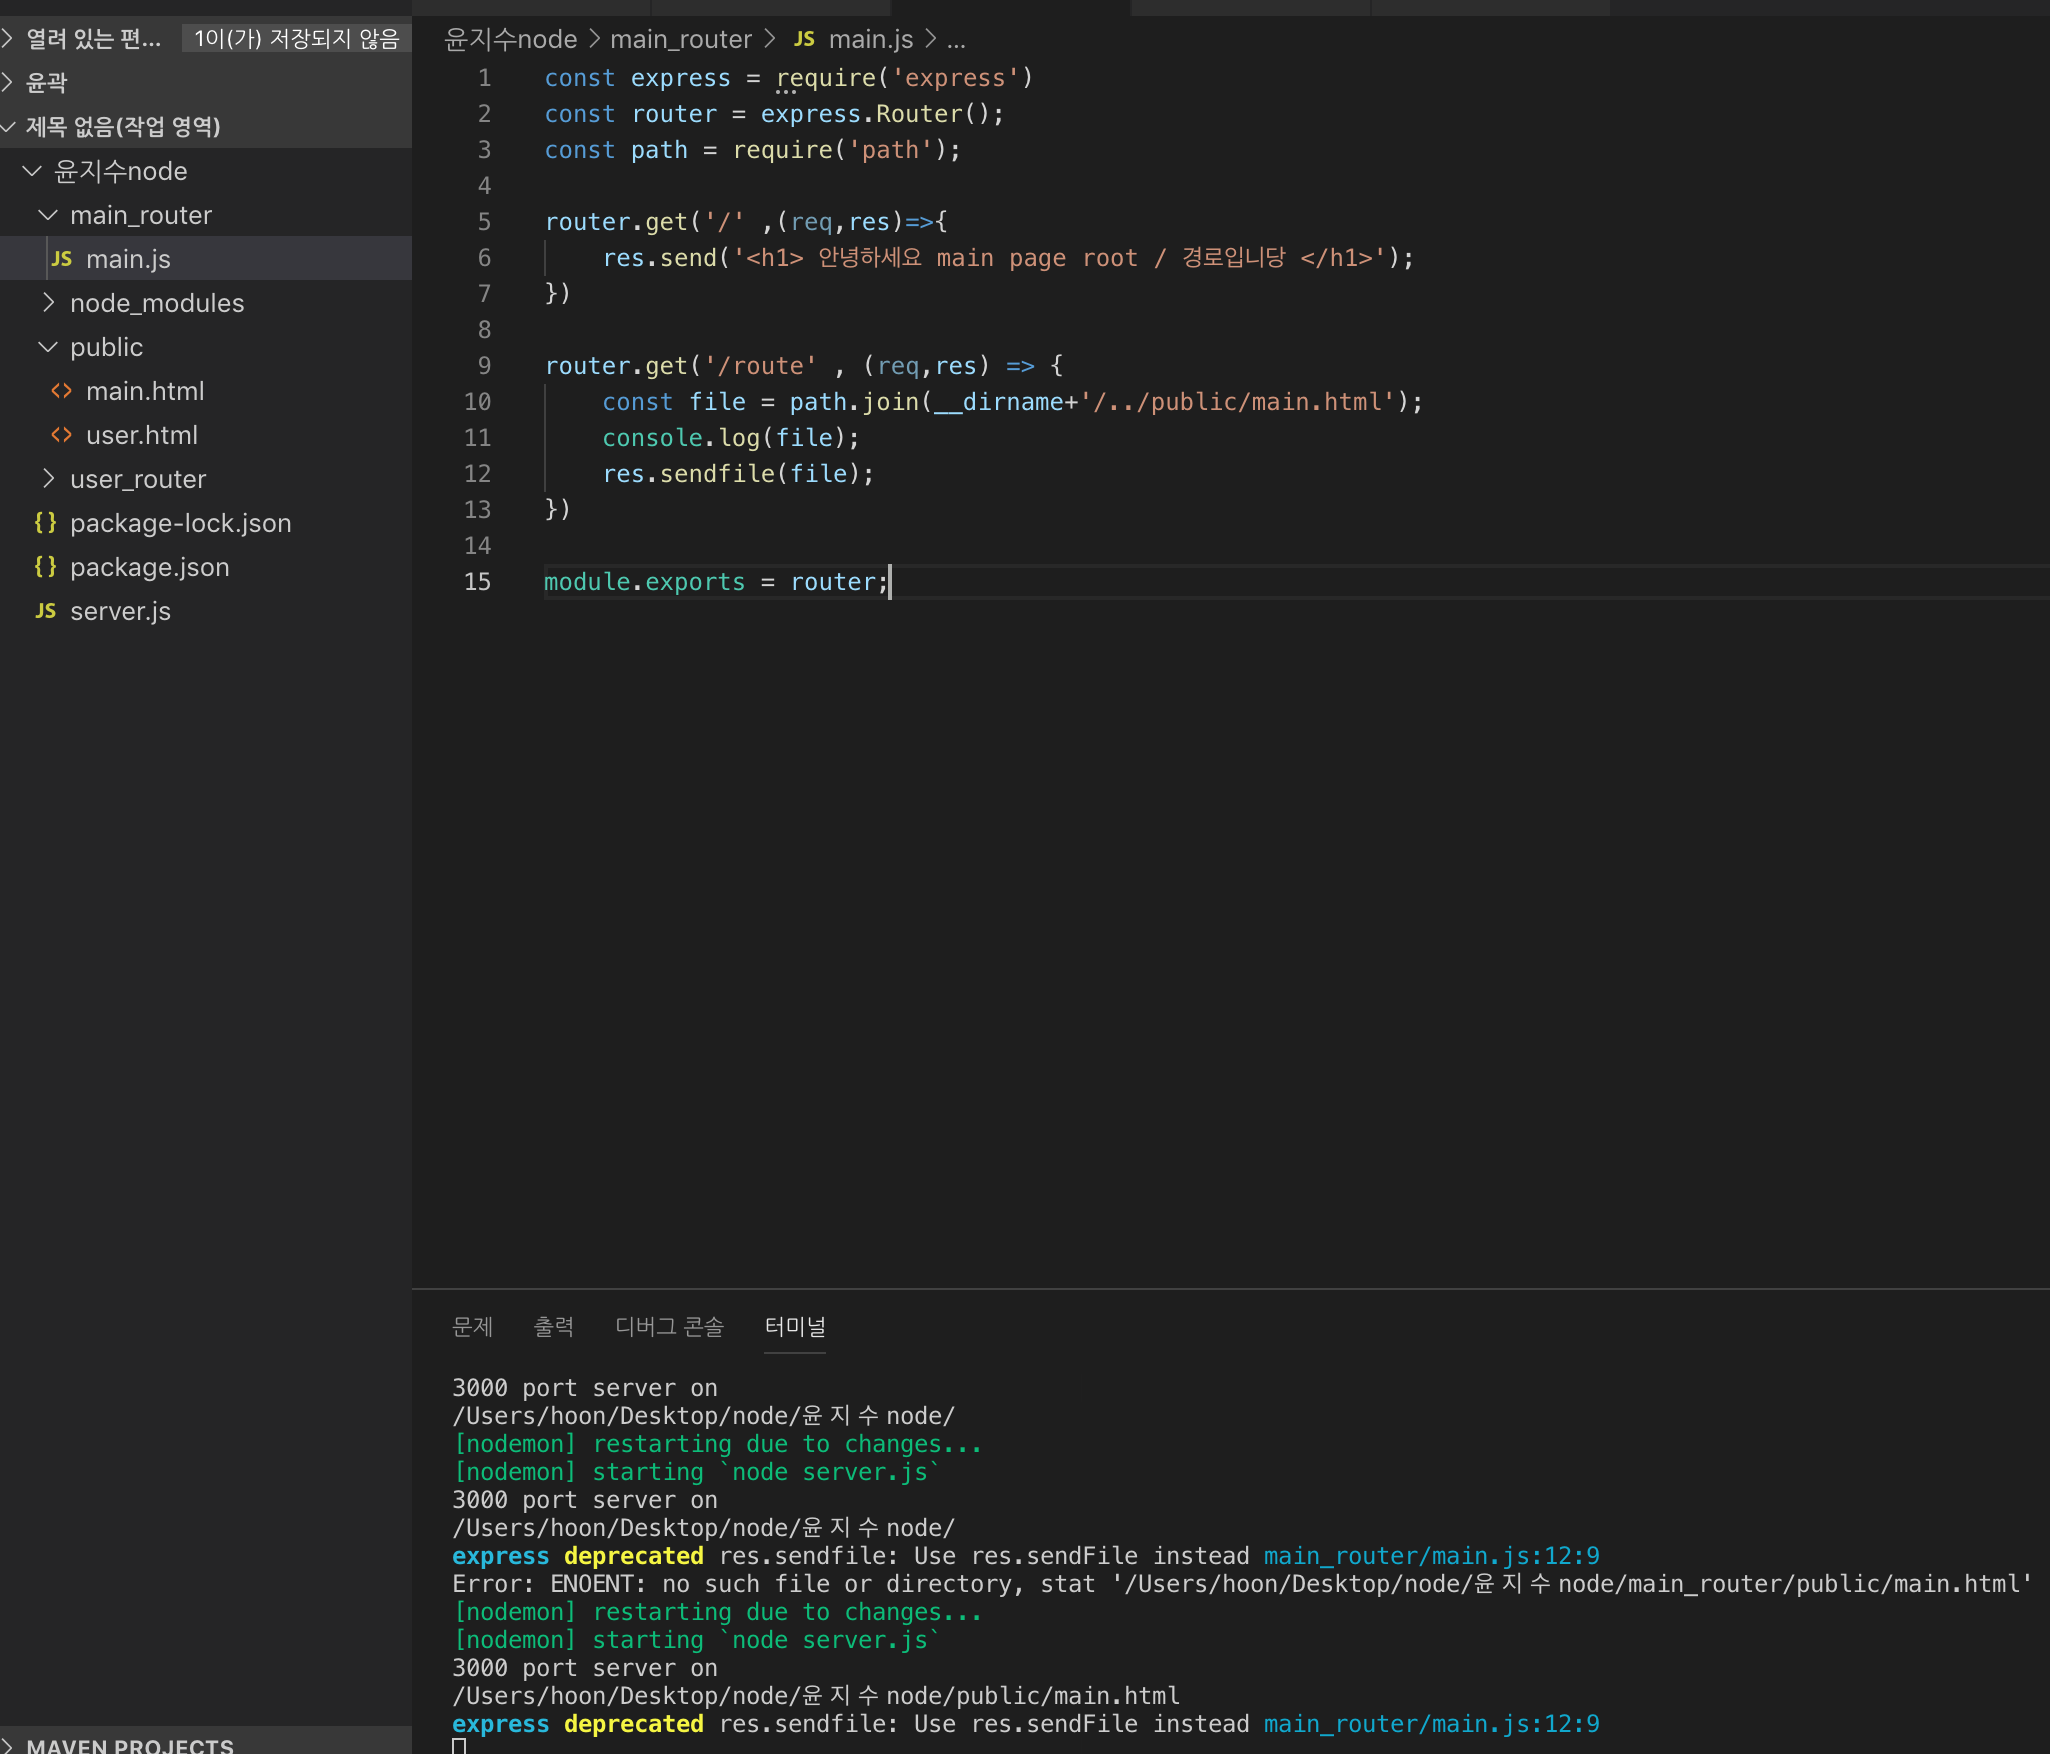Click the HTML icon beside user.html
This screenshot has height=1754, width=2050.
(x=62, y=435)
